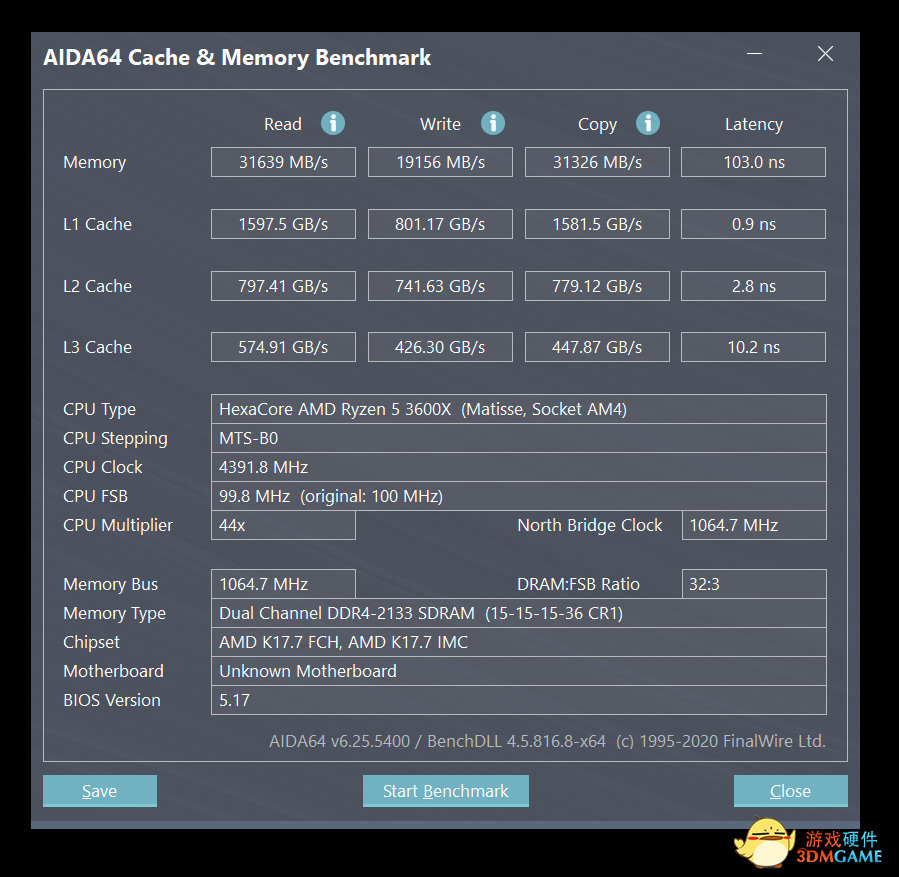This screenshot has height=877, width=899.
Task: Click North Bridge Clock value 1064.7 MHz
Action: (x=754, y=526)
